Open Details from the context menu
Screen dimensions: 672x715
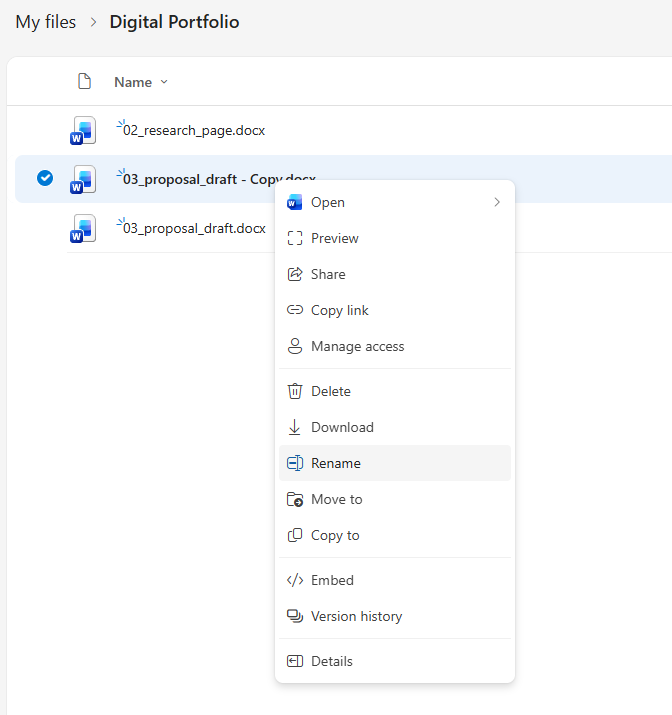click(x=395, y=661)
